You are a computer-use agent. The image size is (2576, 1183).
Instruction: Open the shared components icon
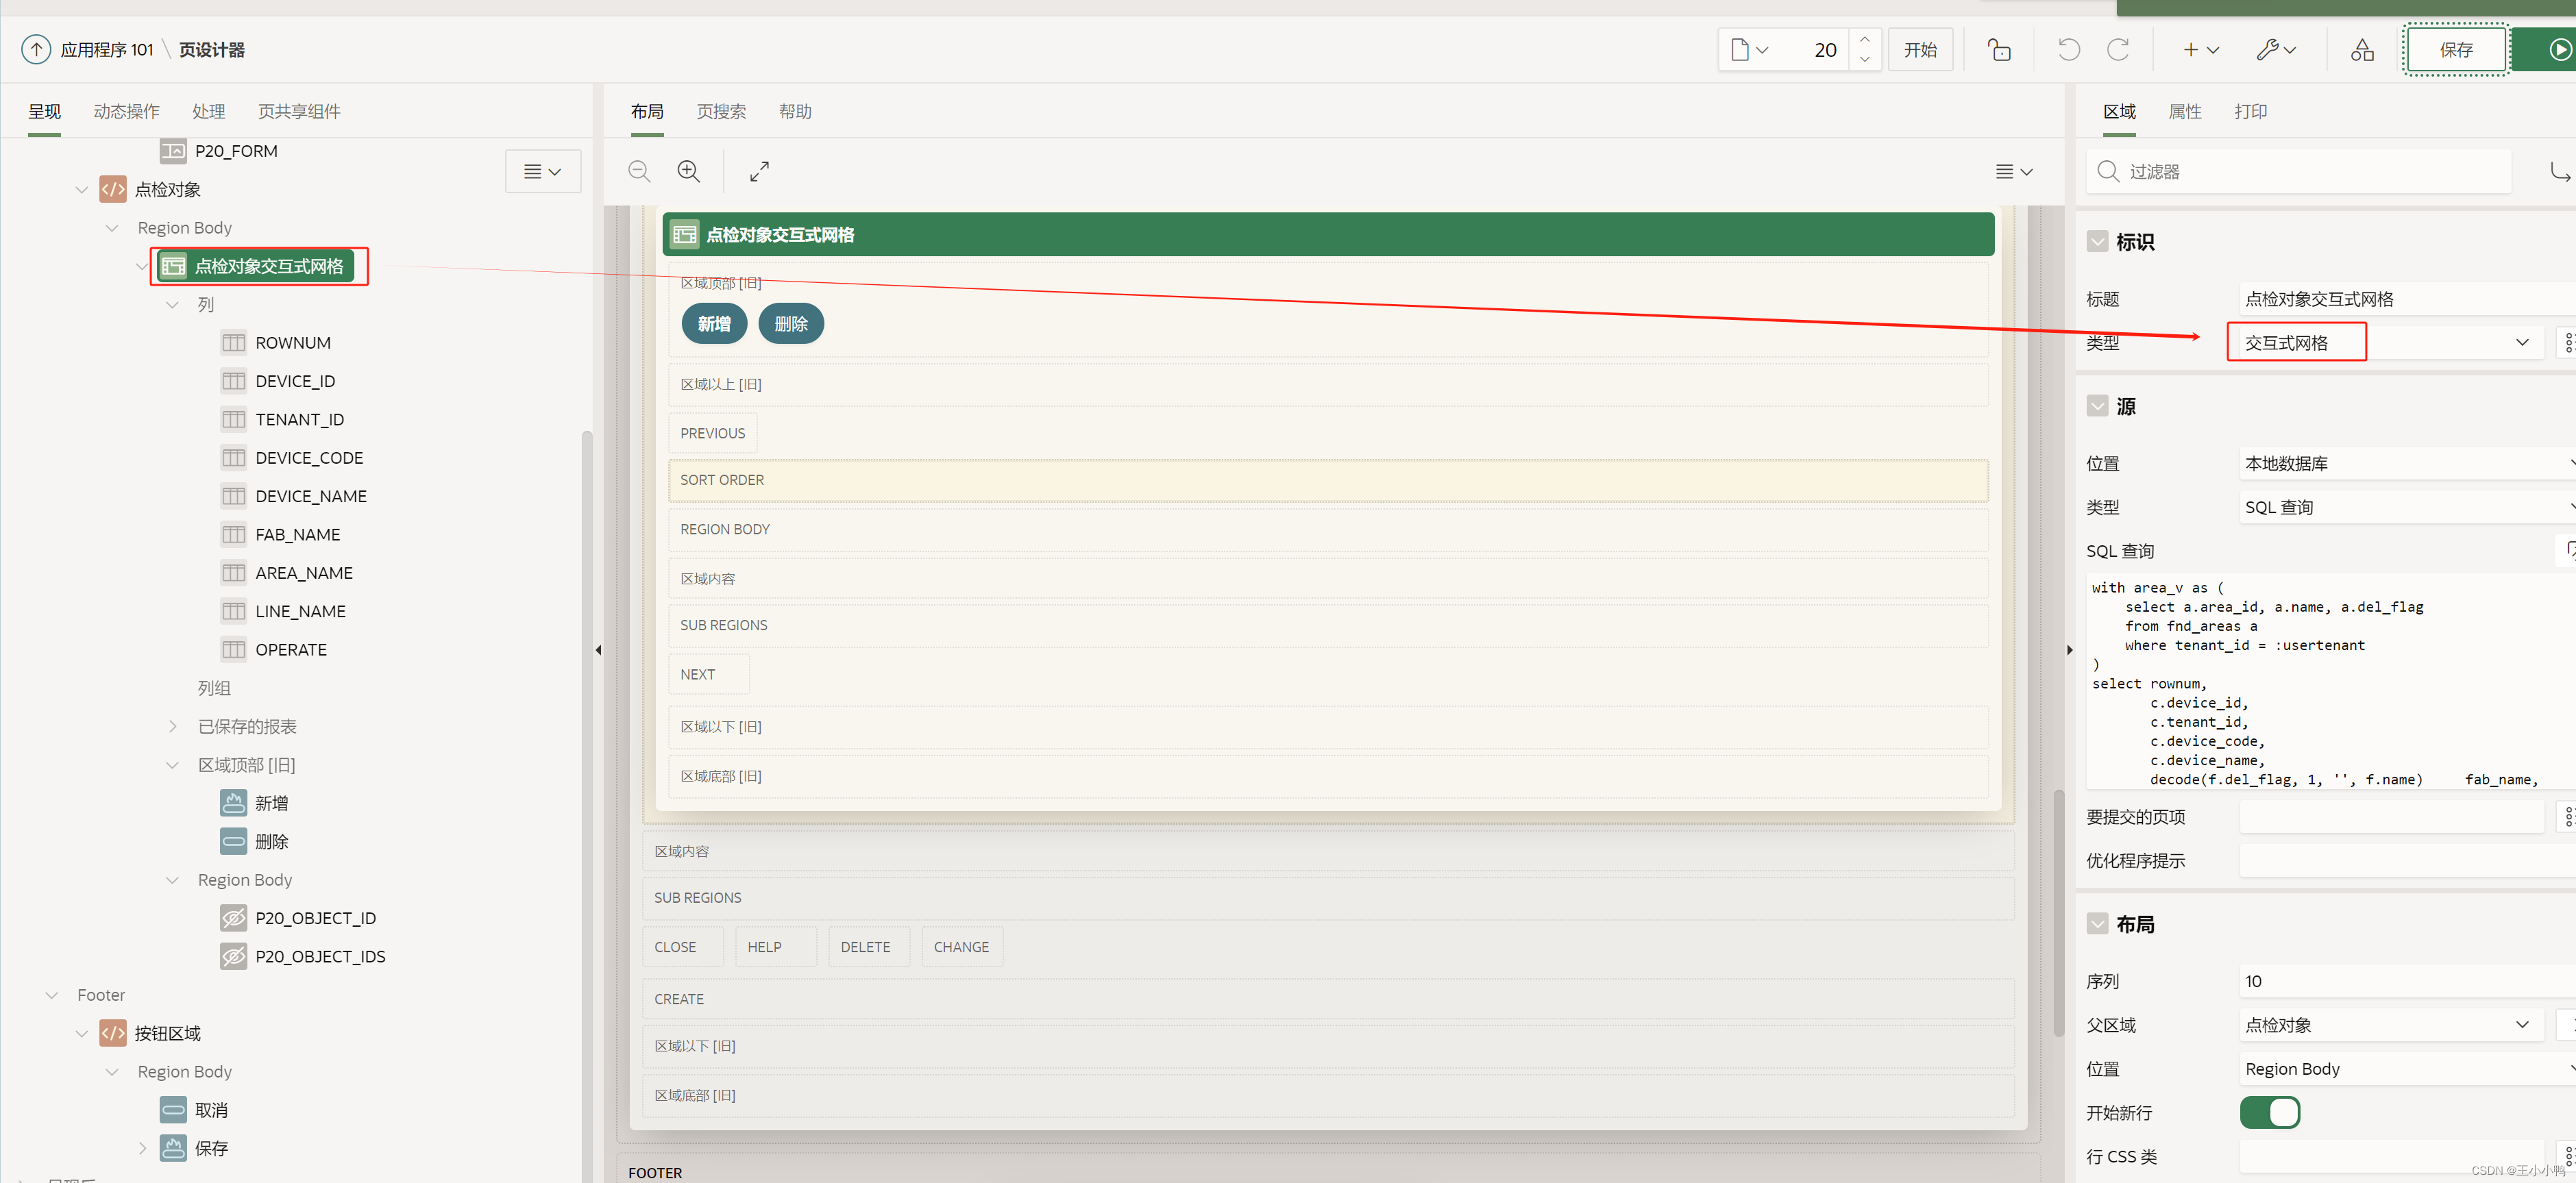2362,50
